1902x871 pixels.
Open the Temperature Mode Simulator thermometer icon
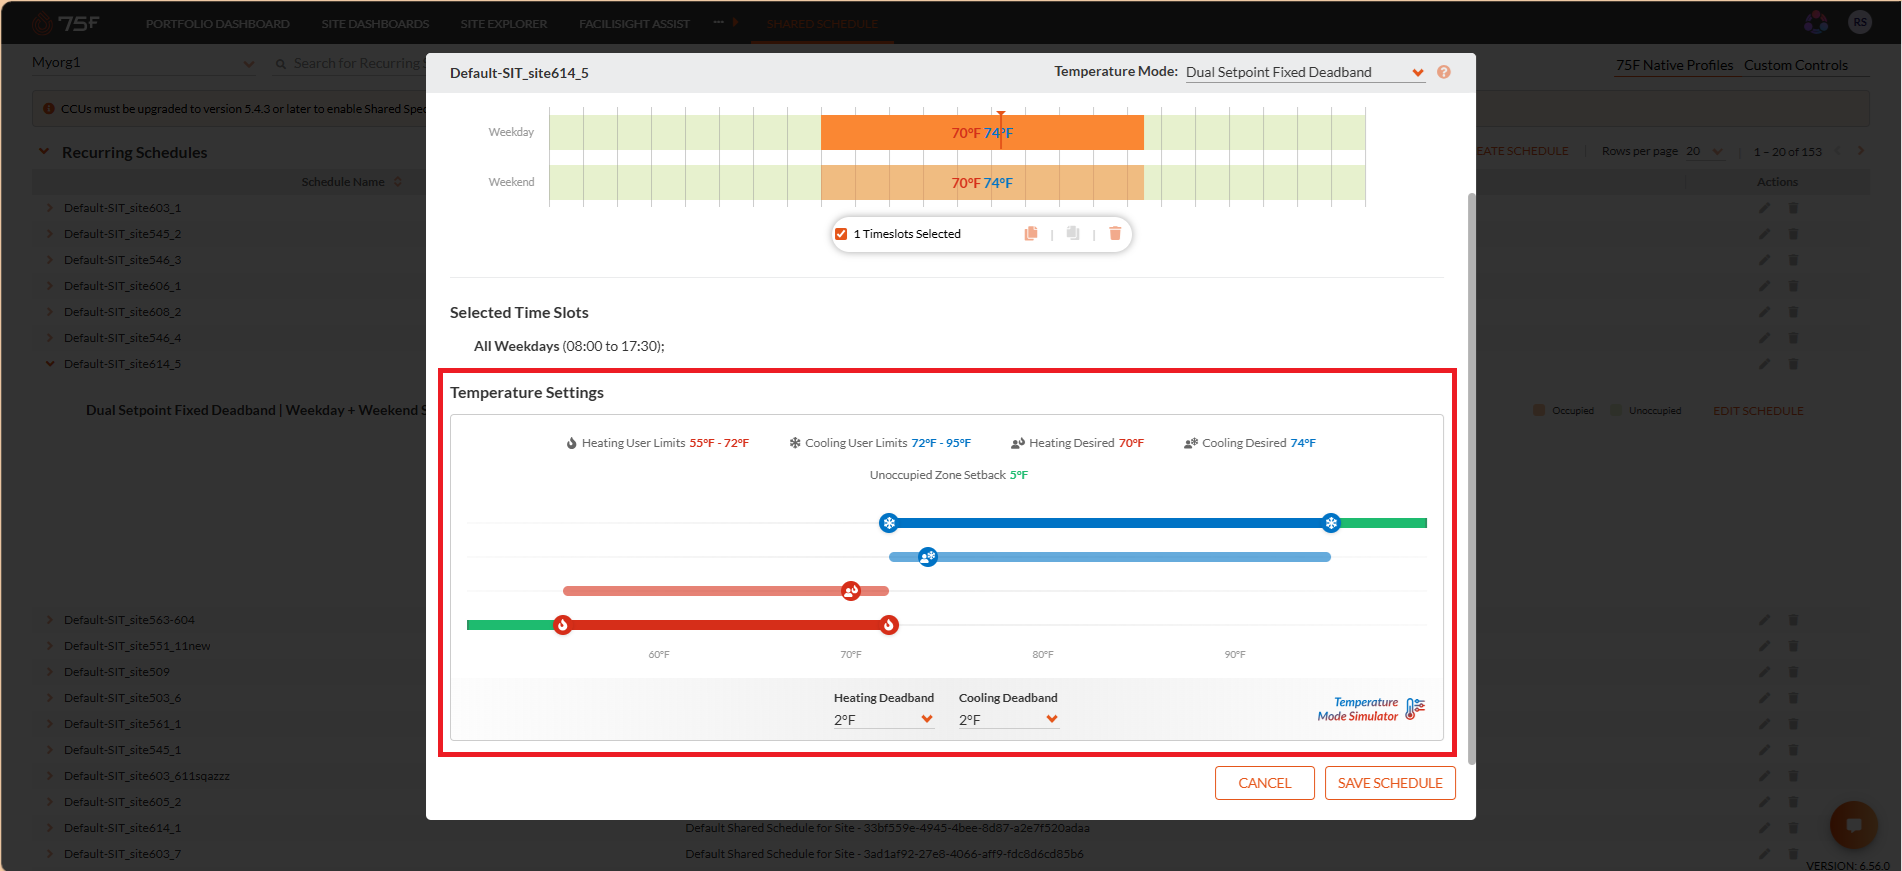coord(1415,709)
